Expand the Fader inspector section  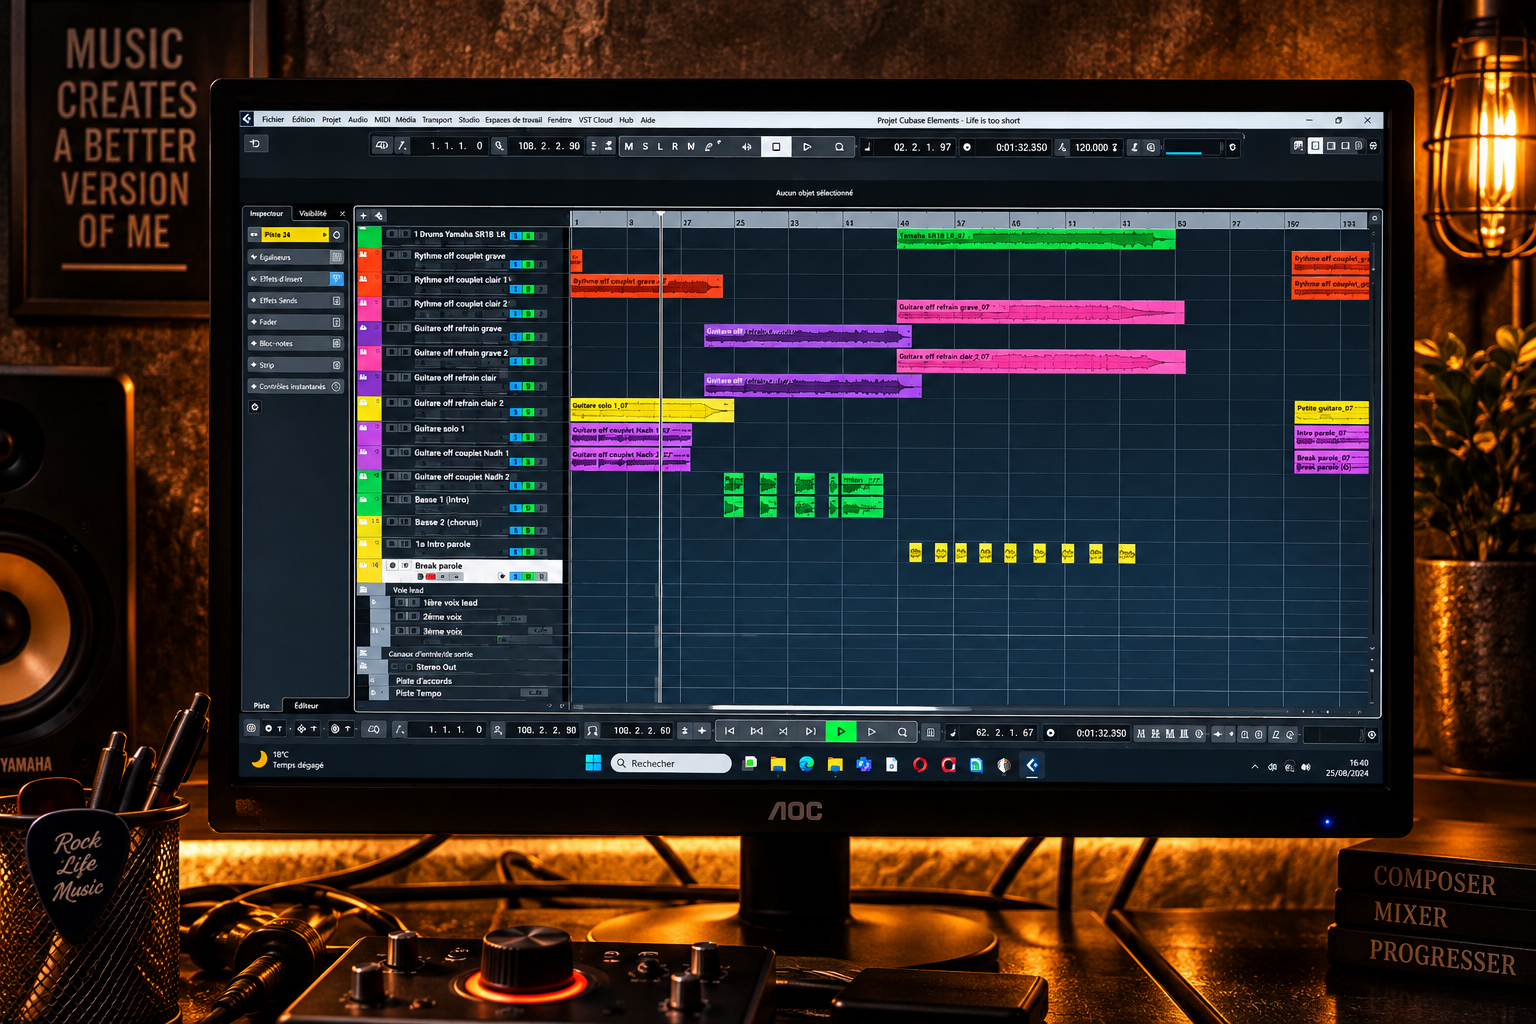(295, 322)
